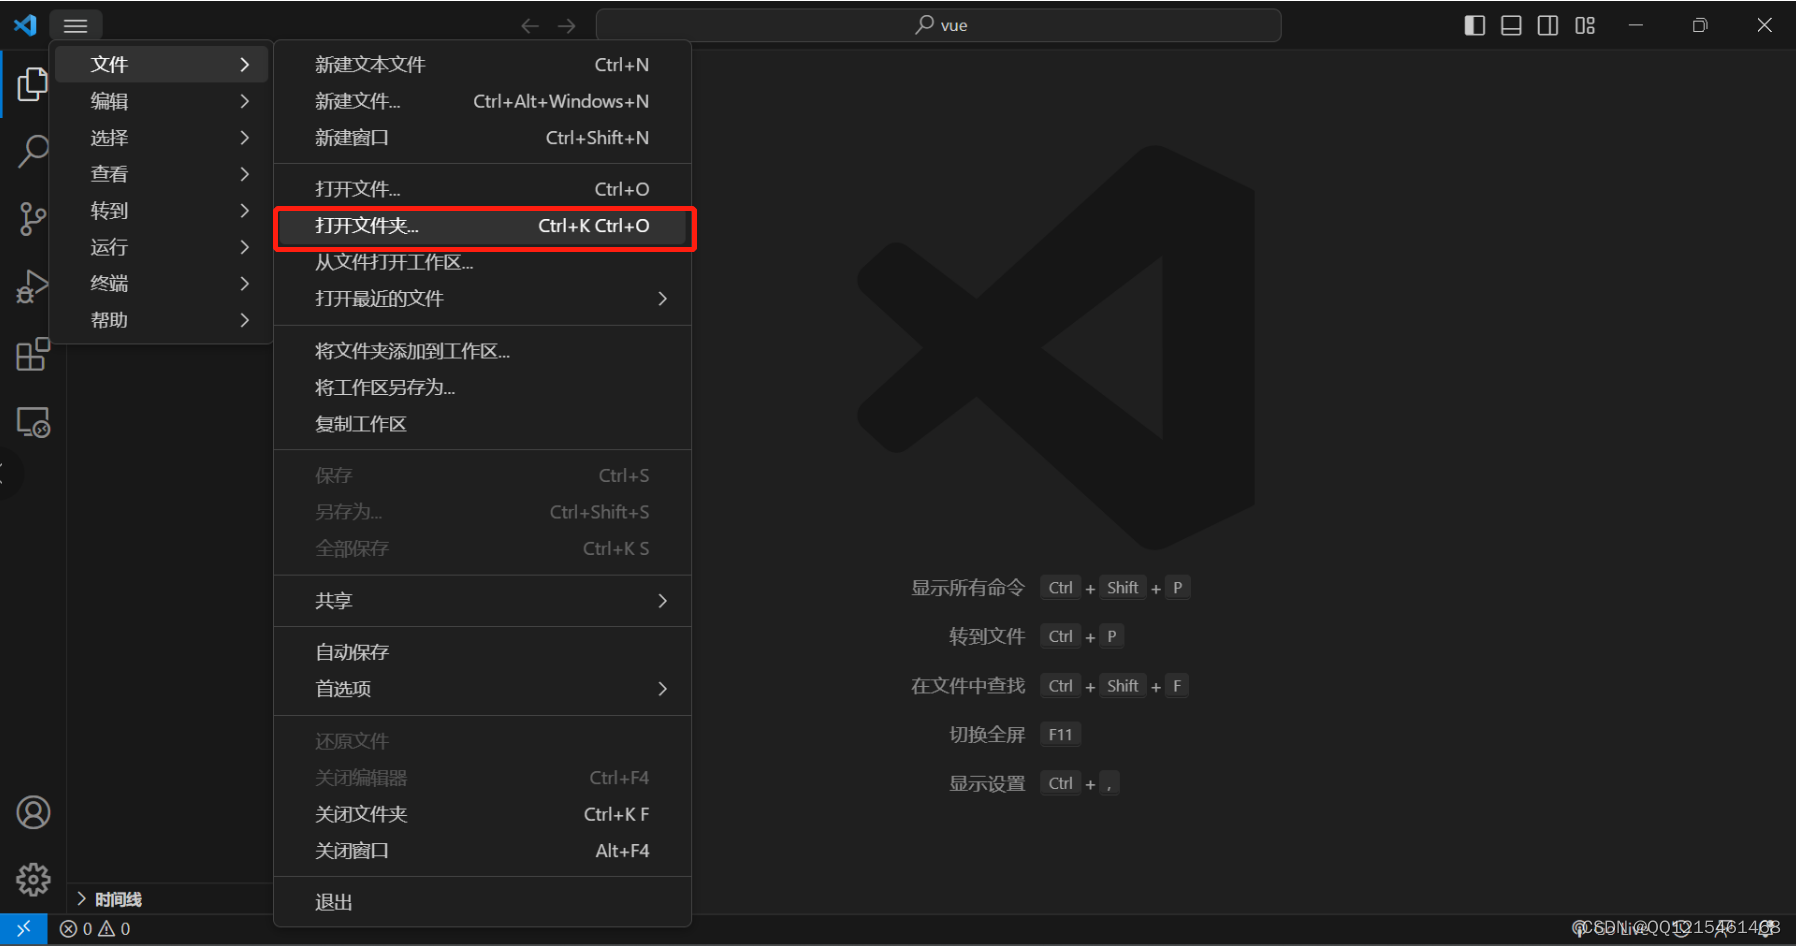The width and height of the screenshot is (1797, 946).
Task: Choose 新建文件... menu entry
Action: (483, 101)
